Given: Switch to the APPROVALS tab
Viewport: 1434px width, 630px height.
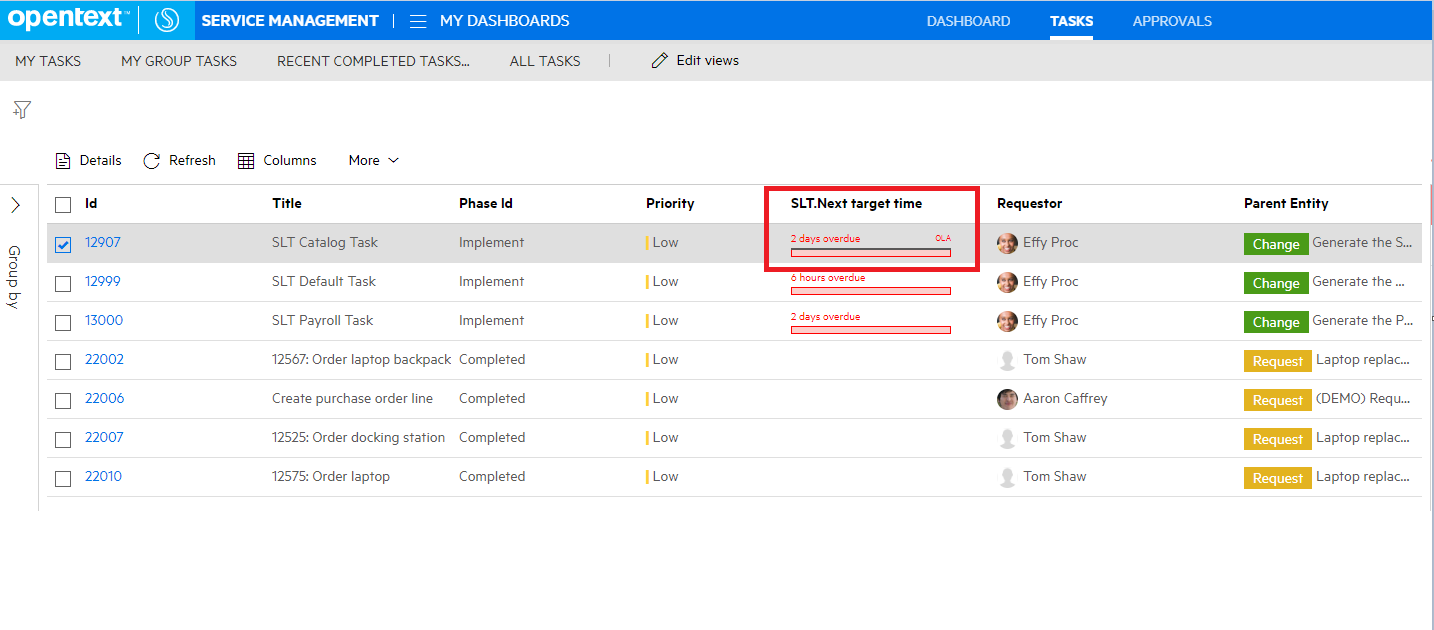Looking at the screenshot, I should pos(1171,20).
